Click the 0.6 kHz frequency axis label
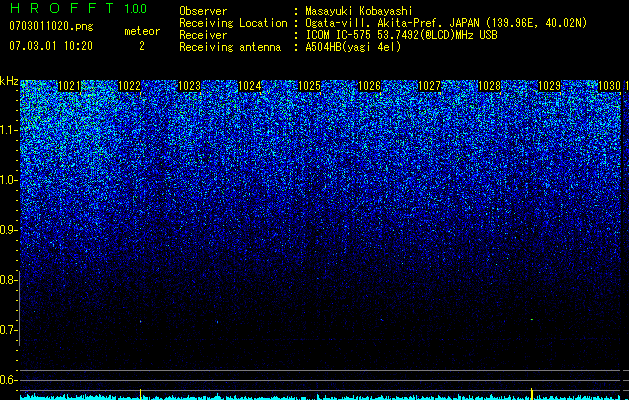629x400 pixels. pyautogui.click(x=8, y=380)
